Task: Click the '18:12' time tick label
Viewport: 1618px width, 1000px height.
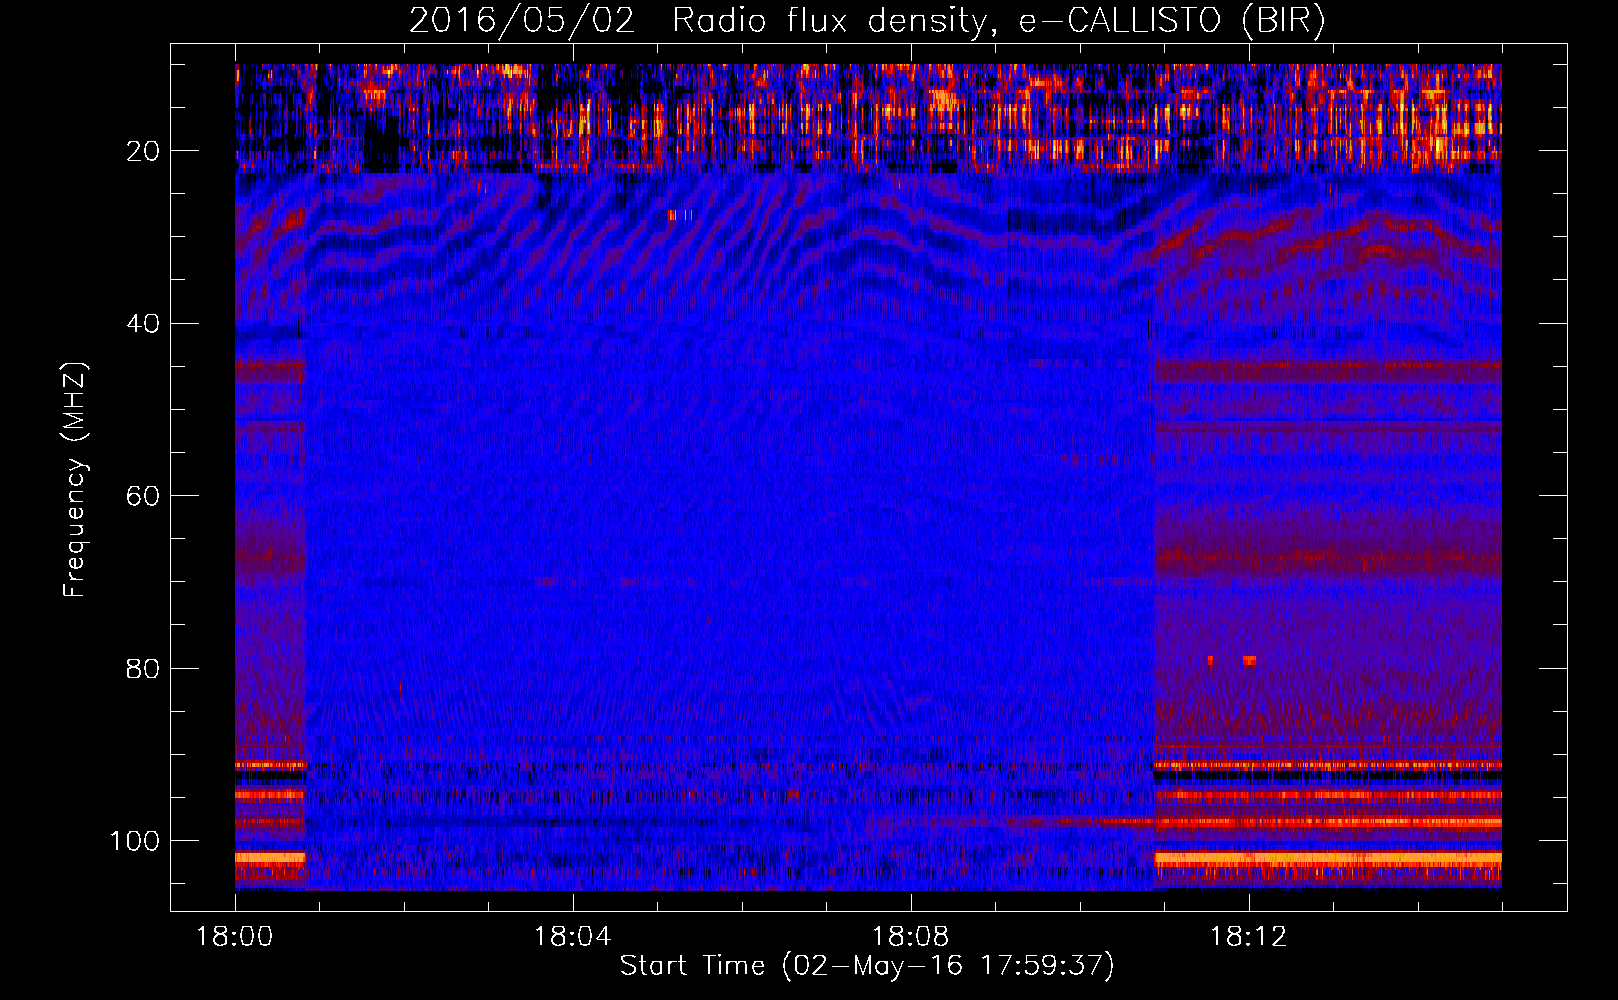Action: (1248, 937)
